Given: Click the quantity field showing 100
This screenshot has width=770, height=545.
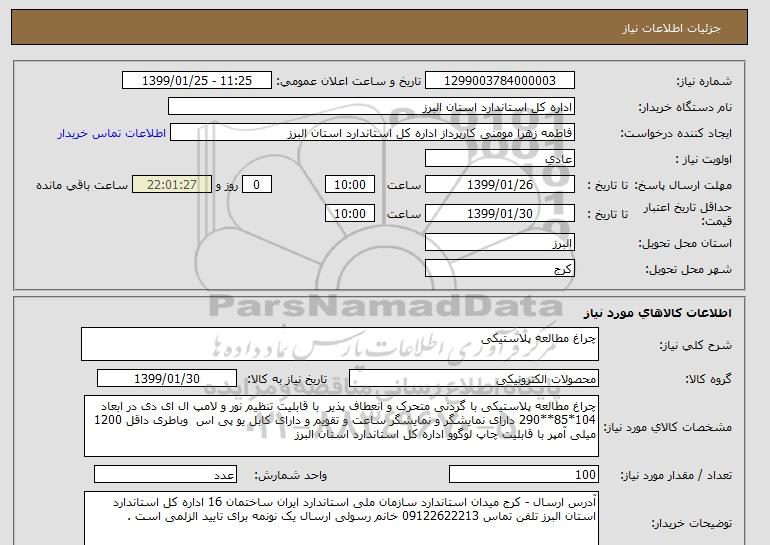Looking at the screenshot, I should tap(524, 475).
